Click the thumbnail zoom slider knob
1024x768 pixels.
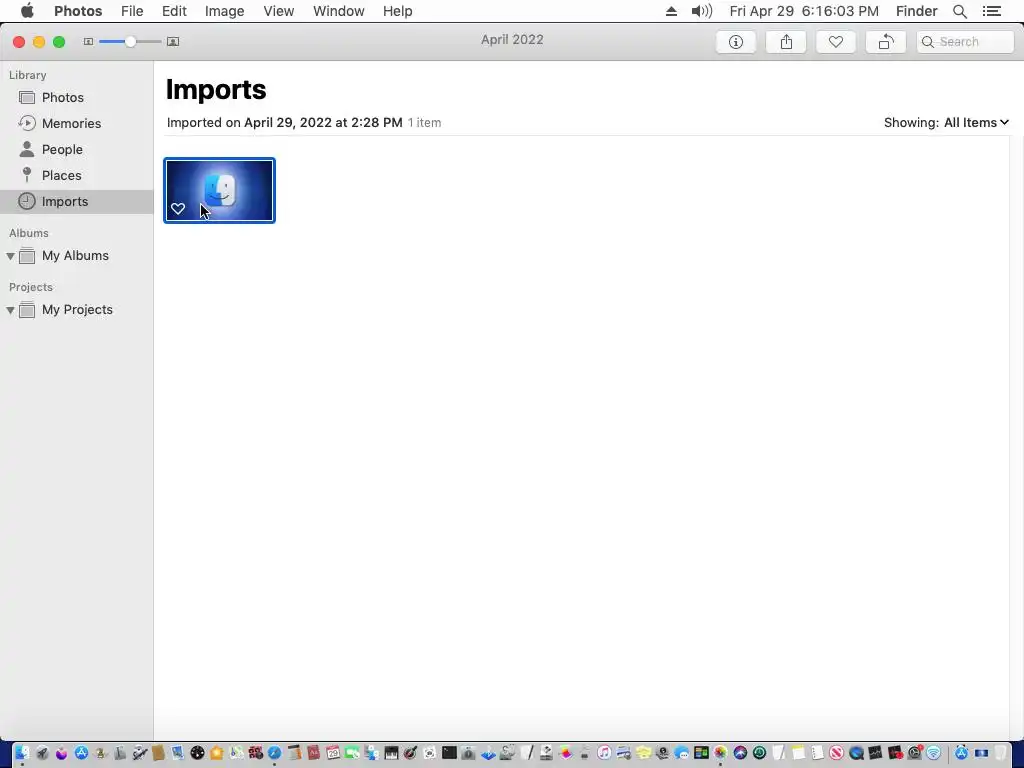click(130, 42)
